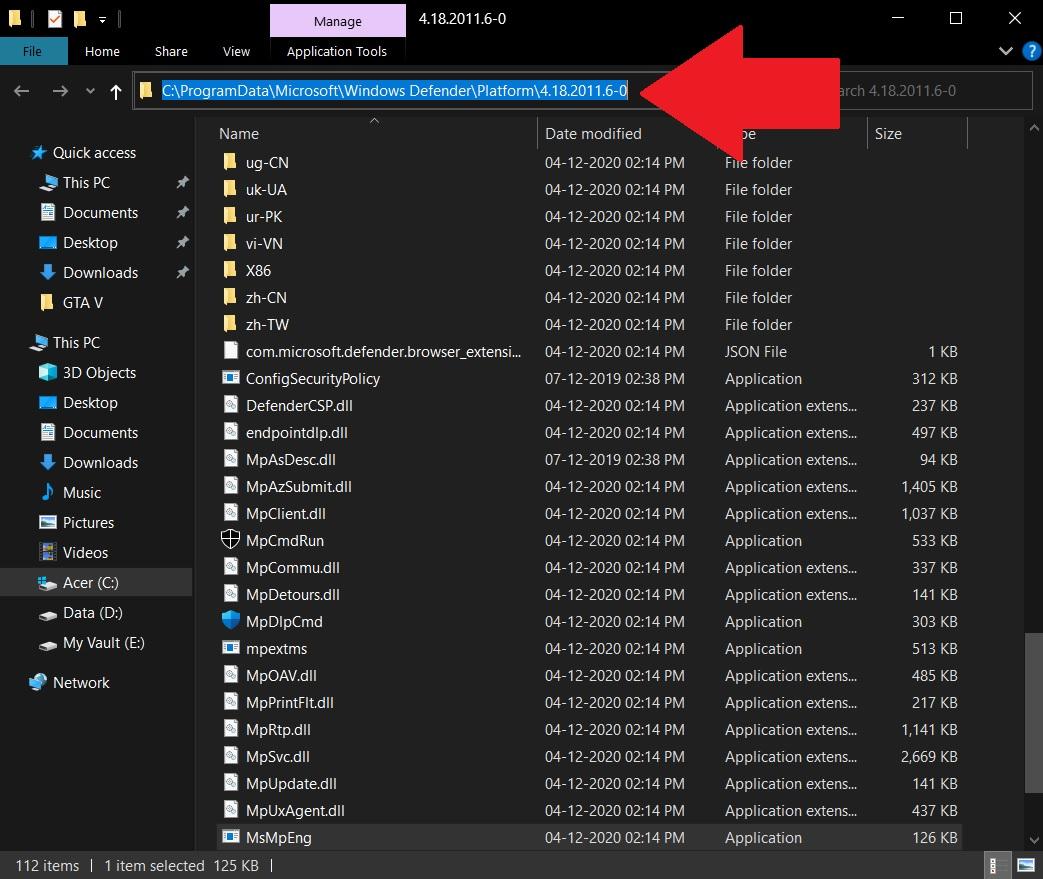
Task: Sort by Date modified column header
Action: pos(593,134)
